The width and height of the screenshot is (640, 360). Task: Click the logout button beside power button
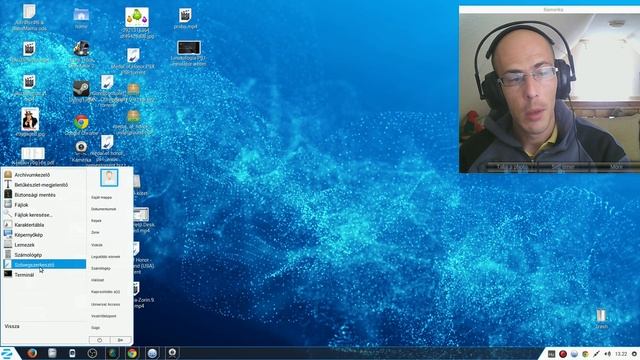point(120,340)
